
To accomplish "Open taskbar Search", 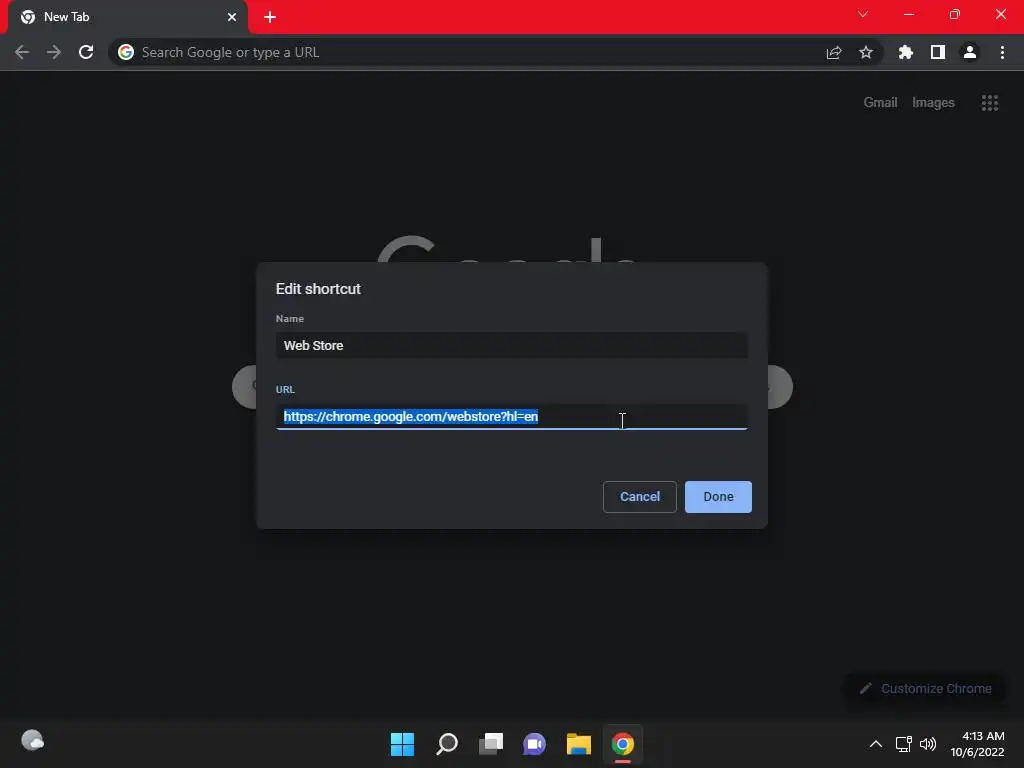I will click(x=447, y=744).
